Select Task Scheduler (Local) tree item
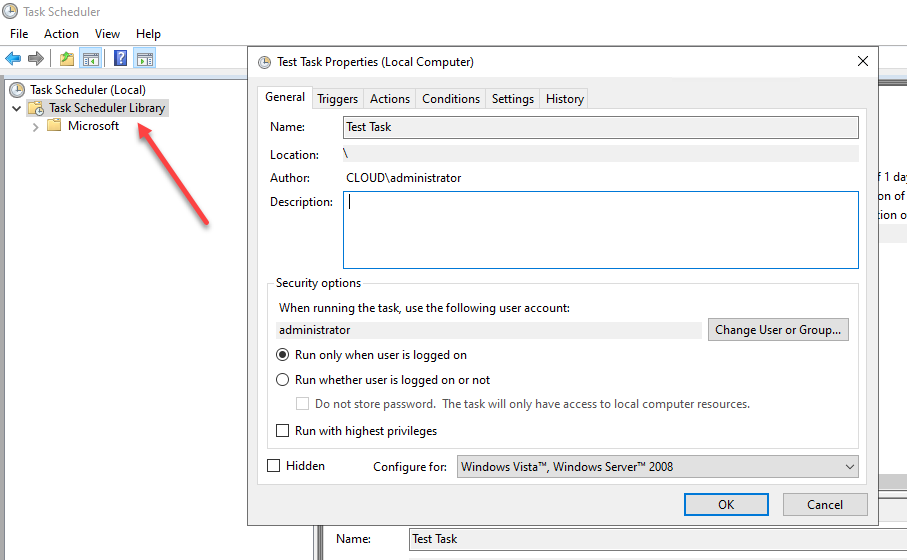907x560 pixels. (x=88, y=90)
